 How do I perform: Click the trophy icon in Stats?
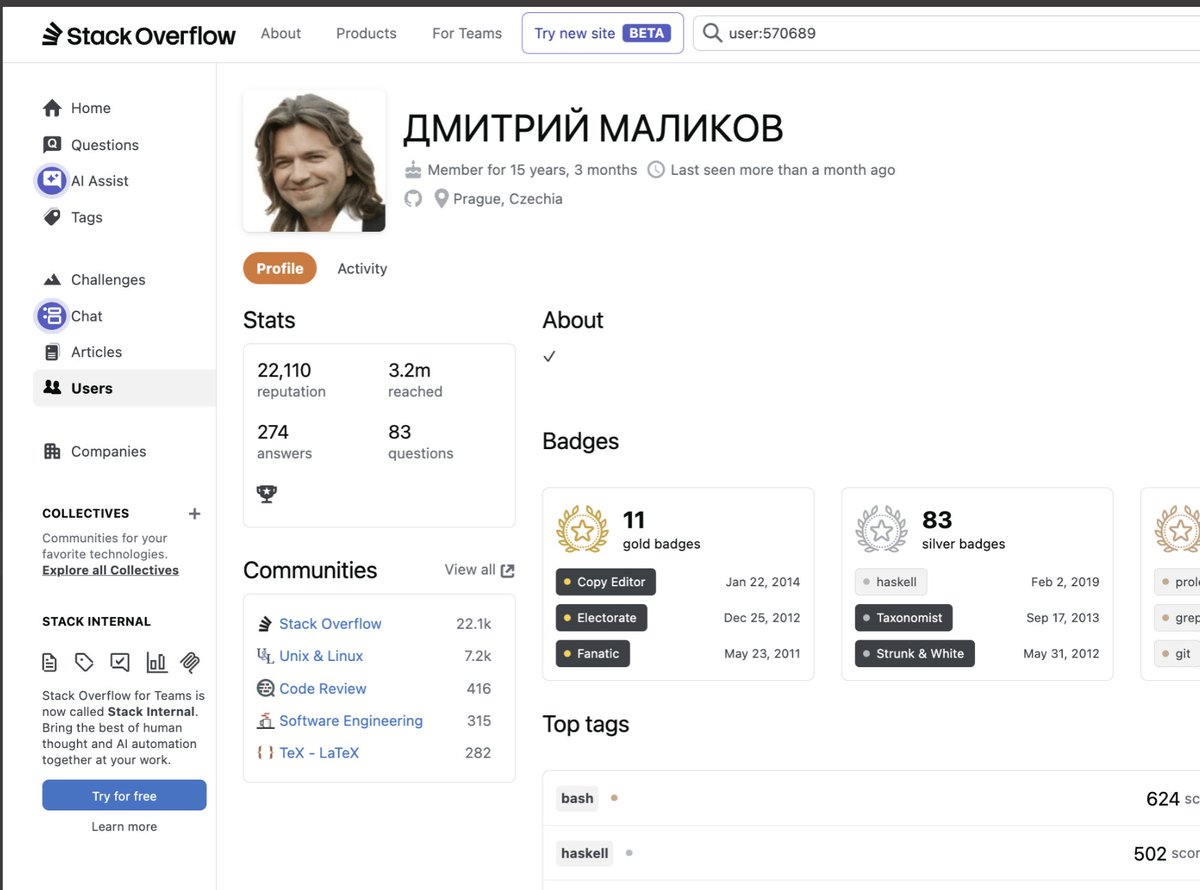tap(267, 493)
